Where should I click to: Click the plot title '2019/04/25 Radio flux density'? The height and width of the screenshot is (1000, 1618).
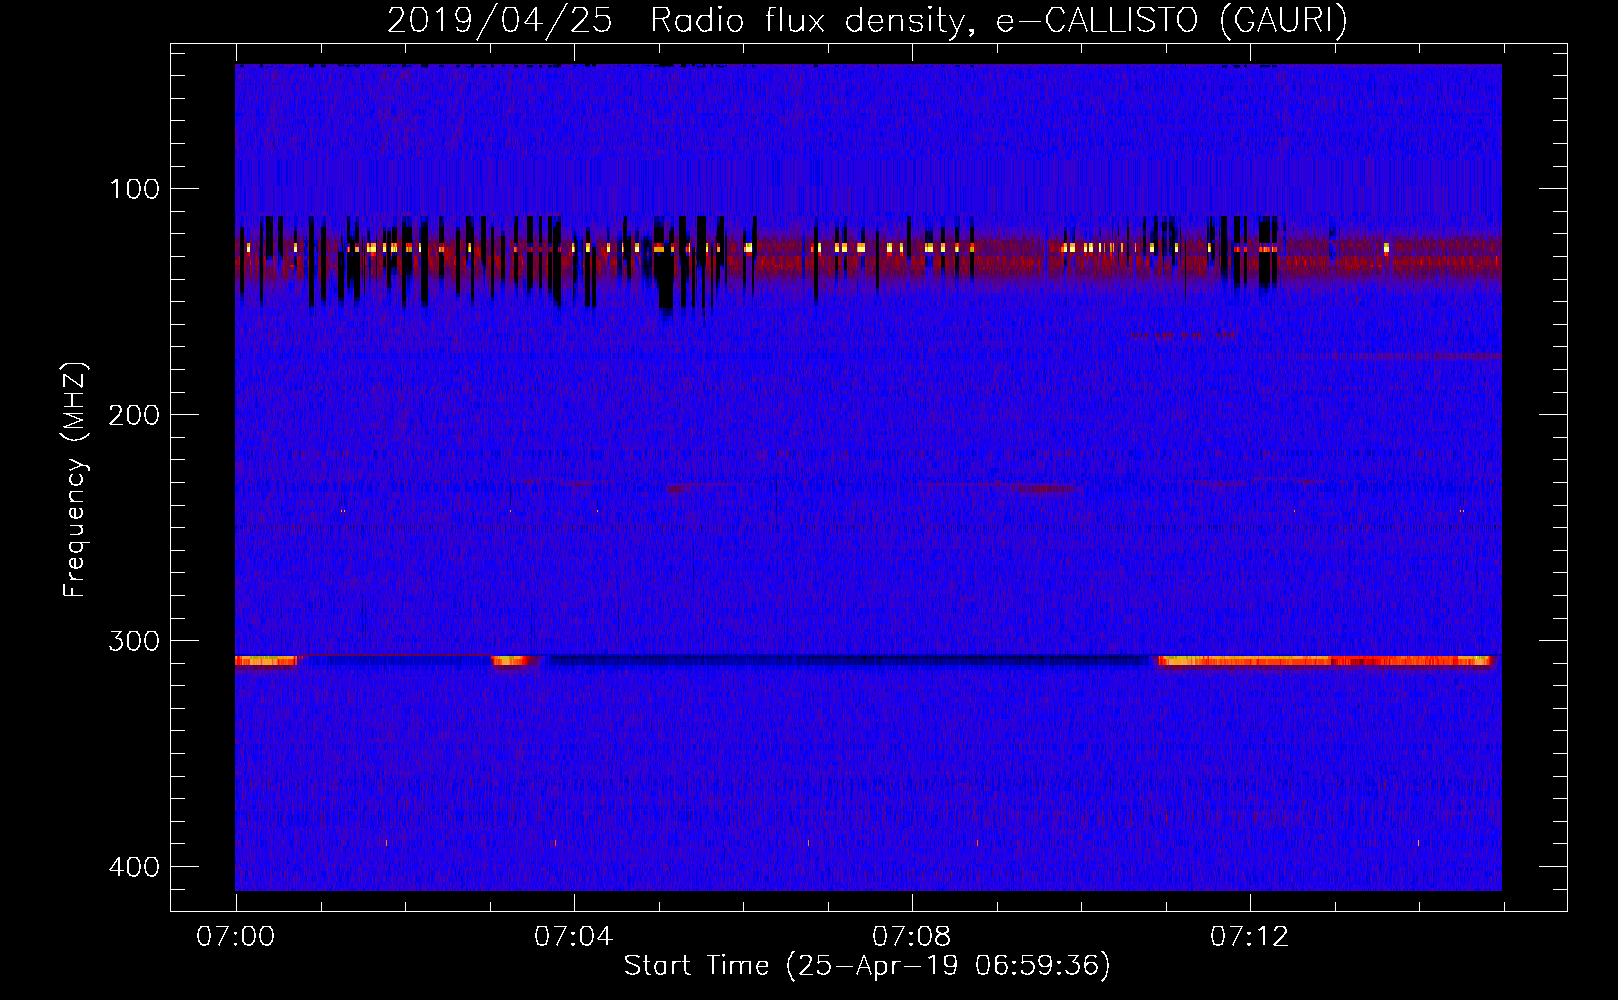tap(678, 20)
